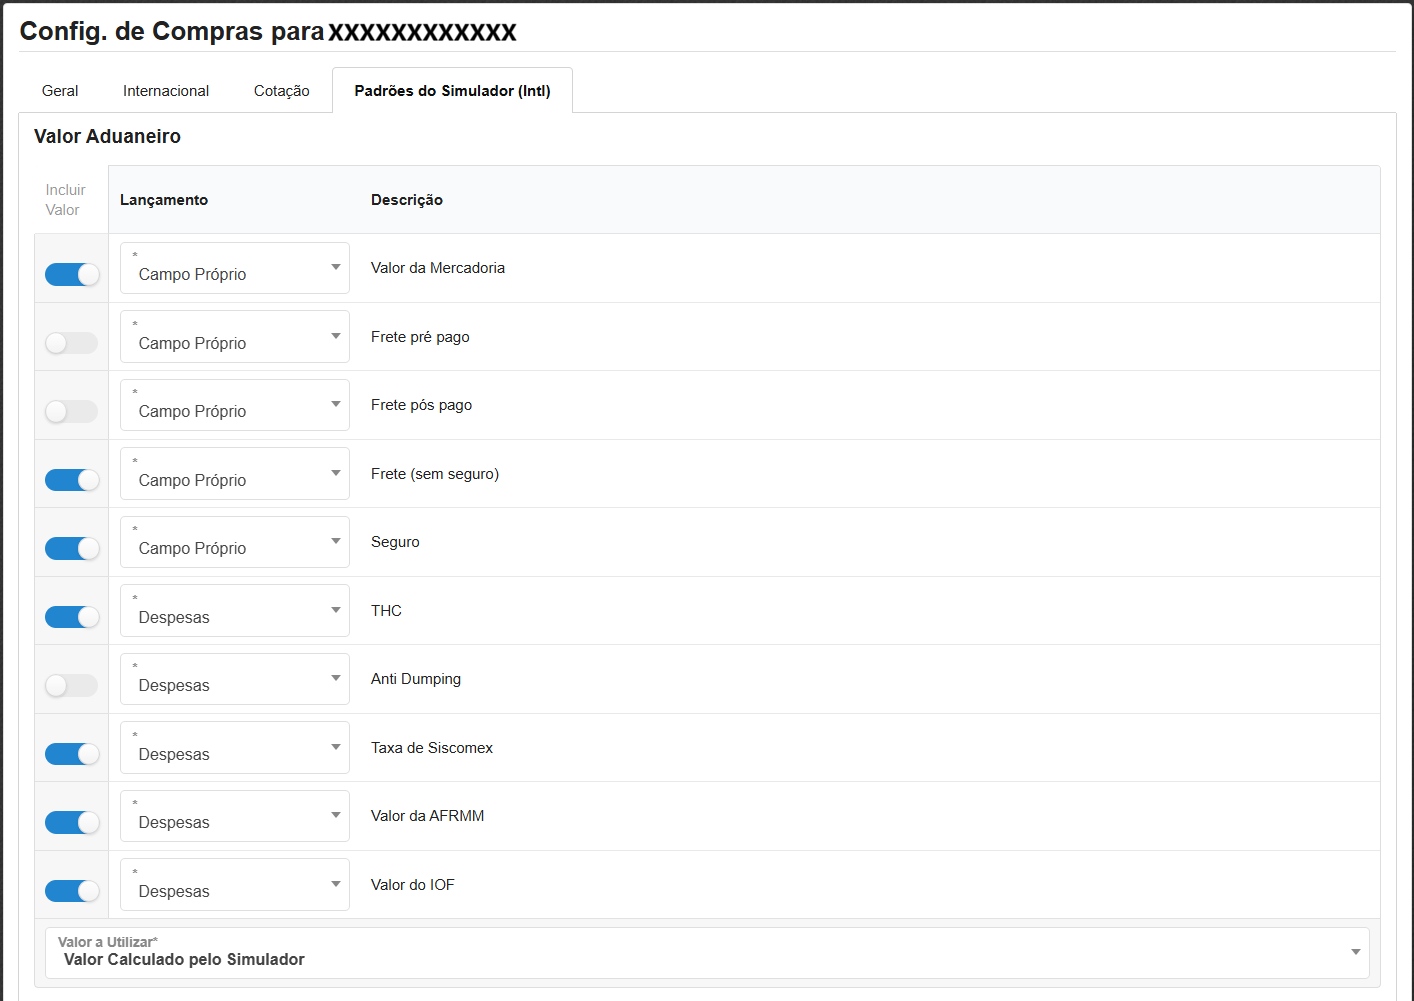Enable the Anti Dumping switch
Image resolution: width=1414 pixels, height=1001 pixels.
[x=72, y=685]
